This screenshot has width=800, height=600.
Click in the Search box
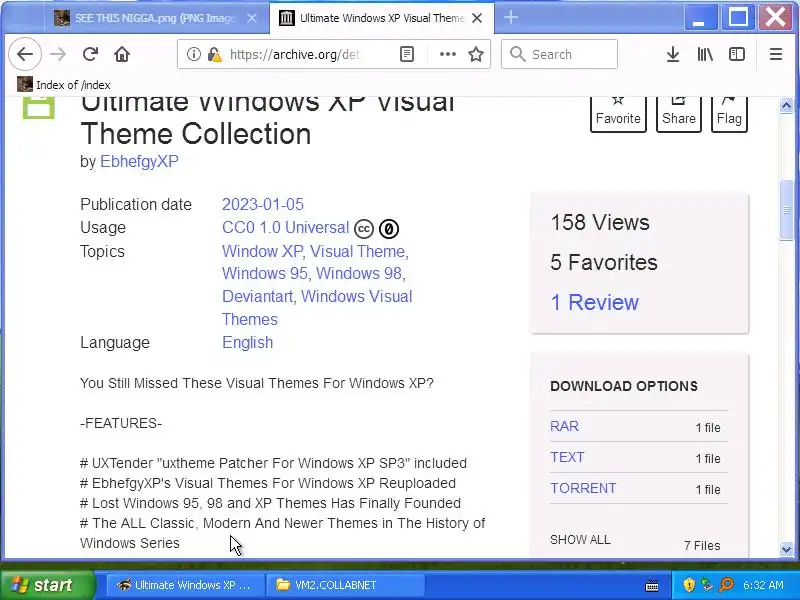pyautogui.click(x=559, y=54)
